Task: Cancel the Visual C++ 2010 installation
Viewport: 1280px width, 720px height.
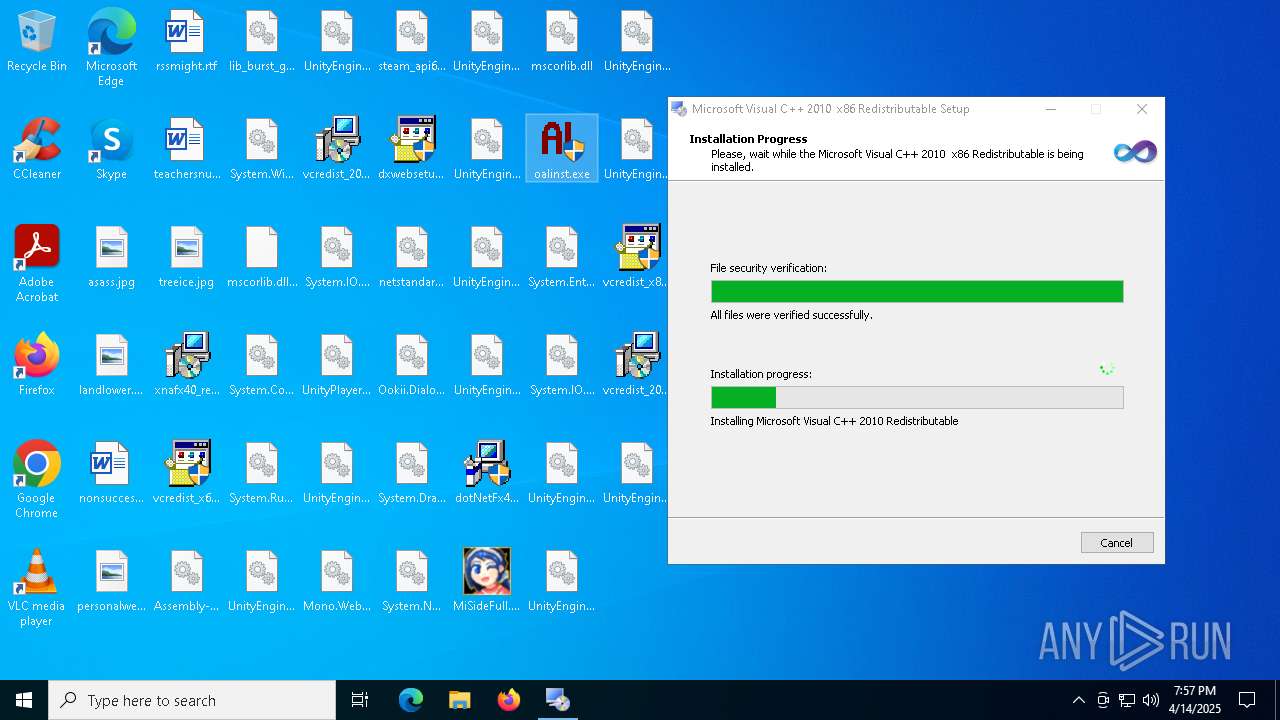Action: [x=1117, y=542]
